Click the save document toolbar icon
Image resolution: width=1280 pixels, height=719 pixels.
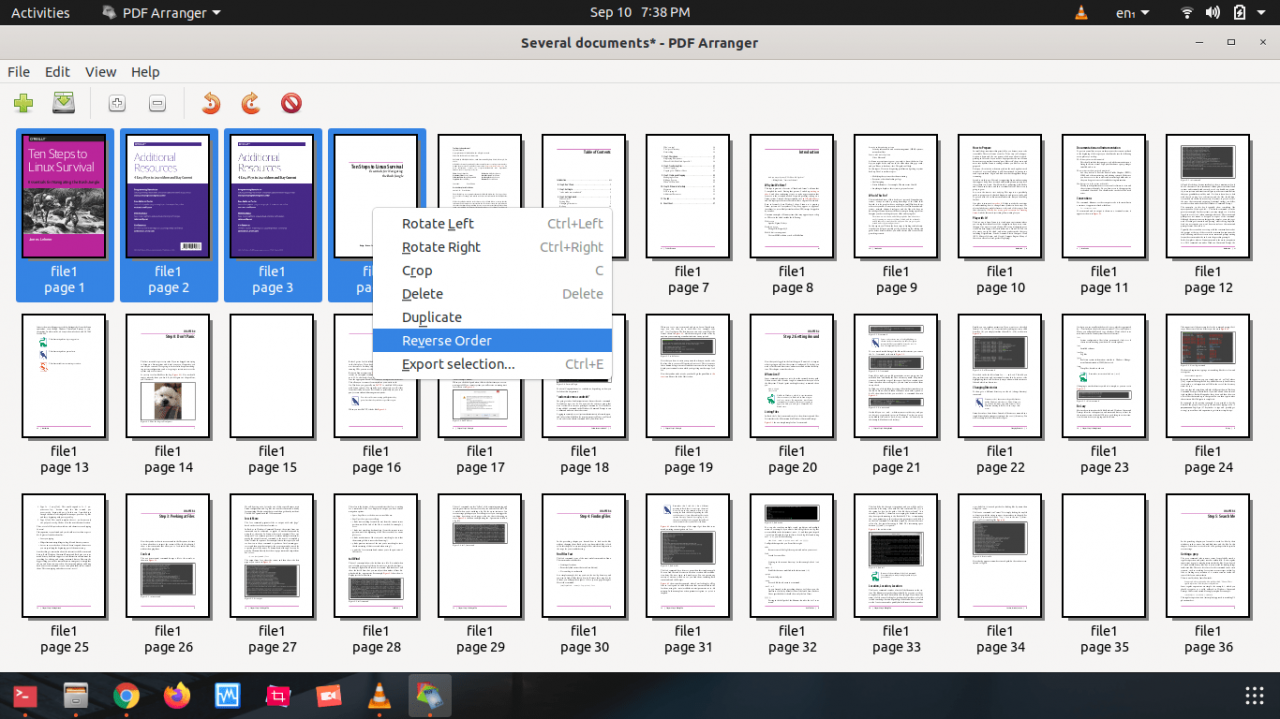tap(64, 102)
